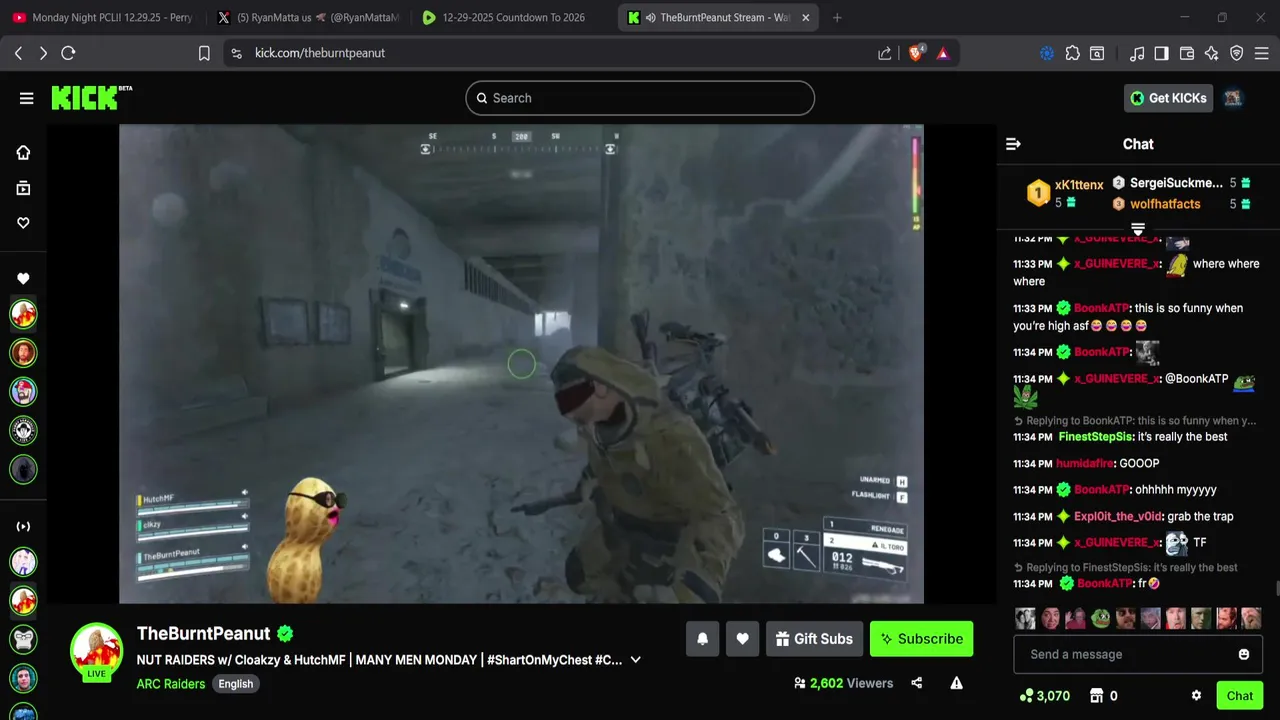The image size is (1280, 720).
Task: Open Brave Leo AI sparkle icon
Action: coord(1212,53)
